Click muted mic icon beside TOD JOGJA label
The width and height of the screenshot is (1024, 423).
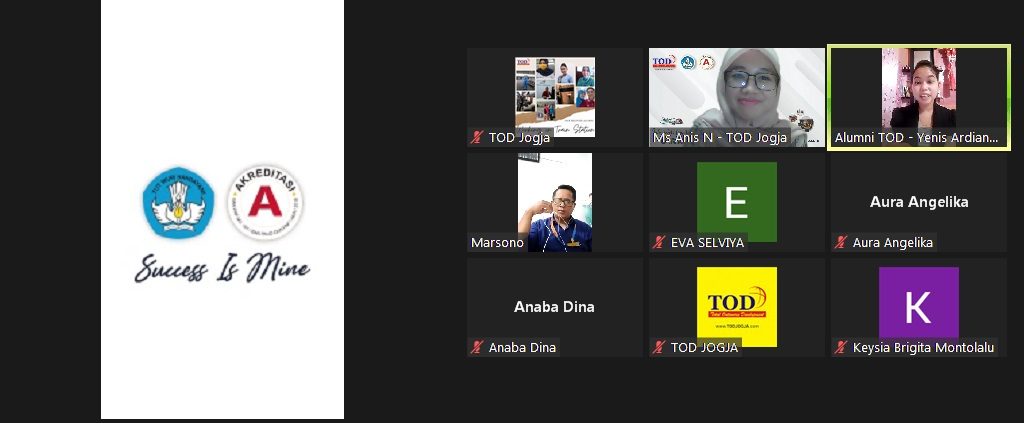(x=659, y=347)
